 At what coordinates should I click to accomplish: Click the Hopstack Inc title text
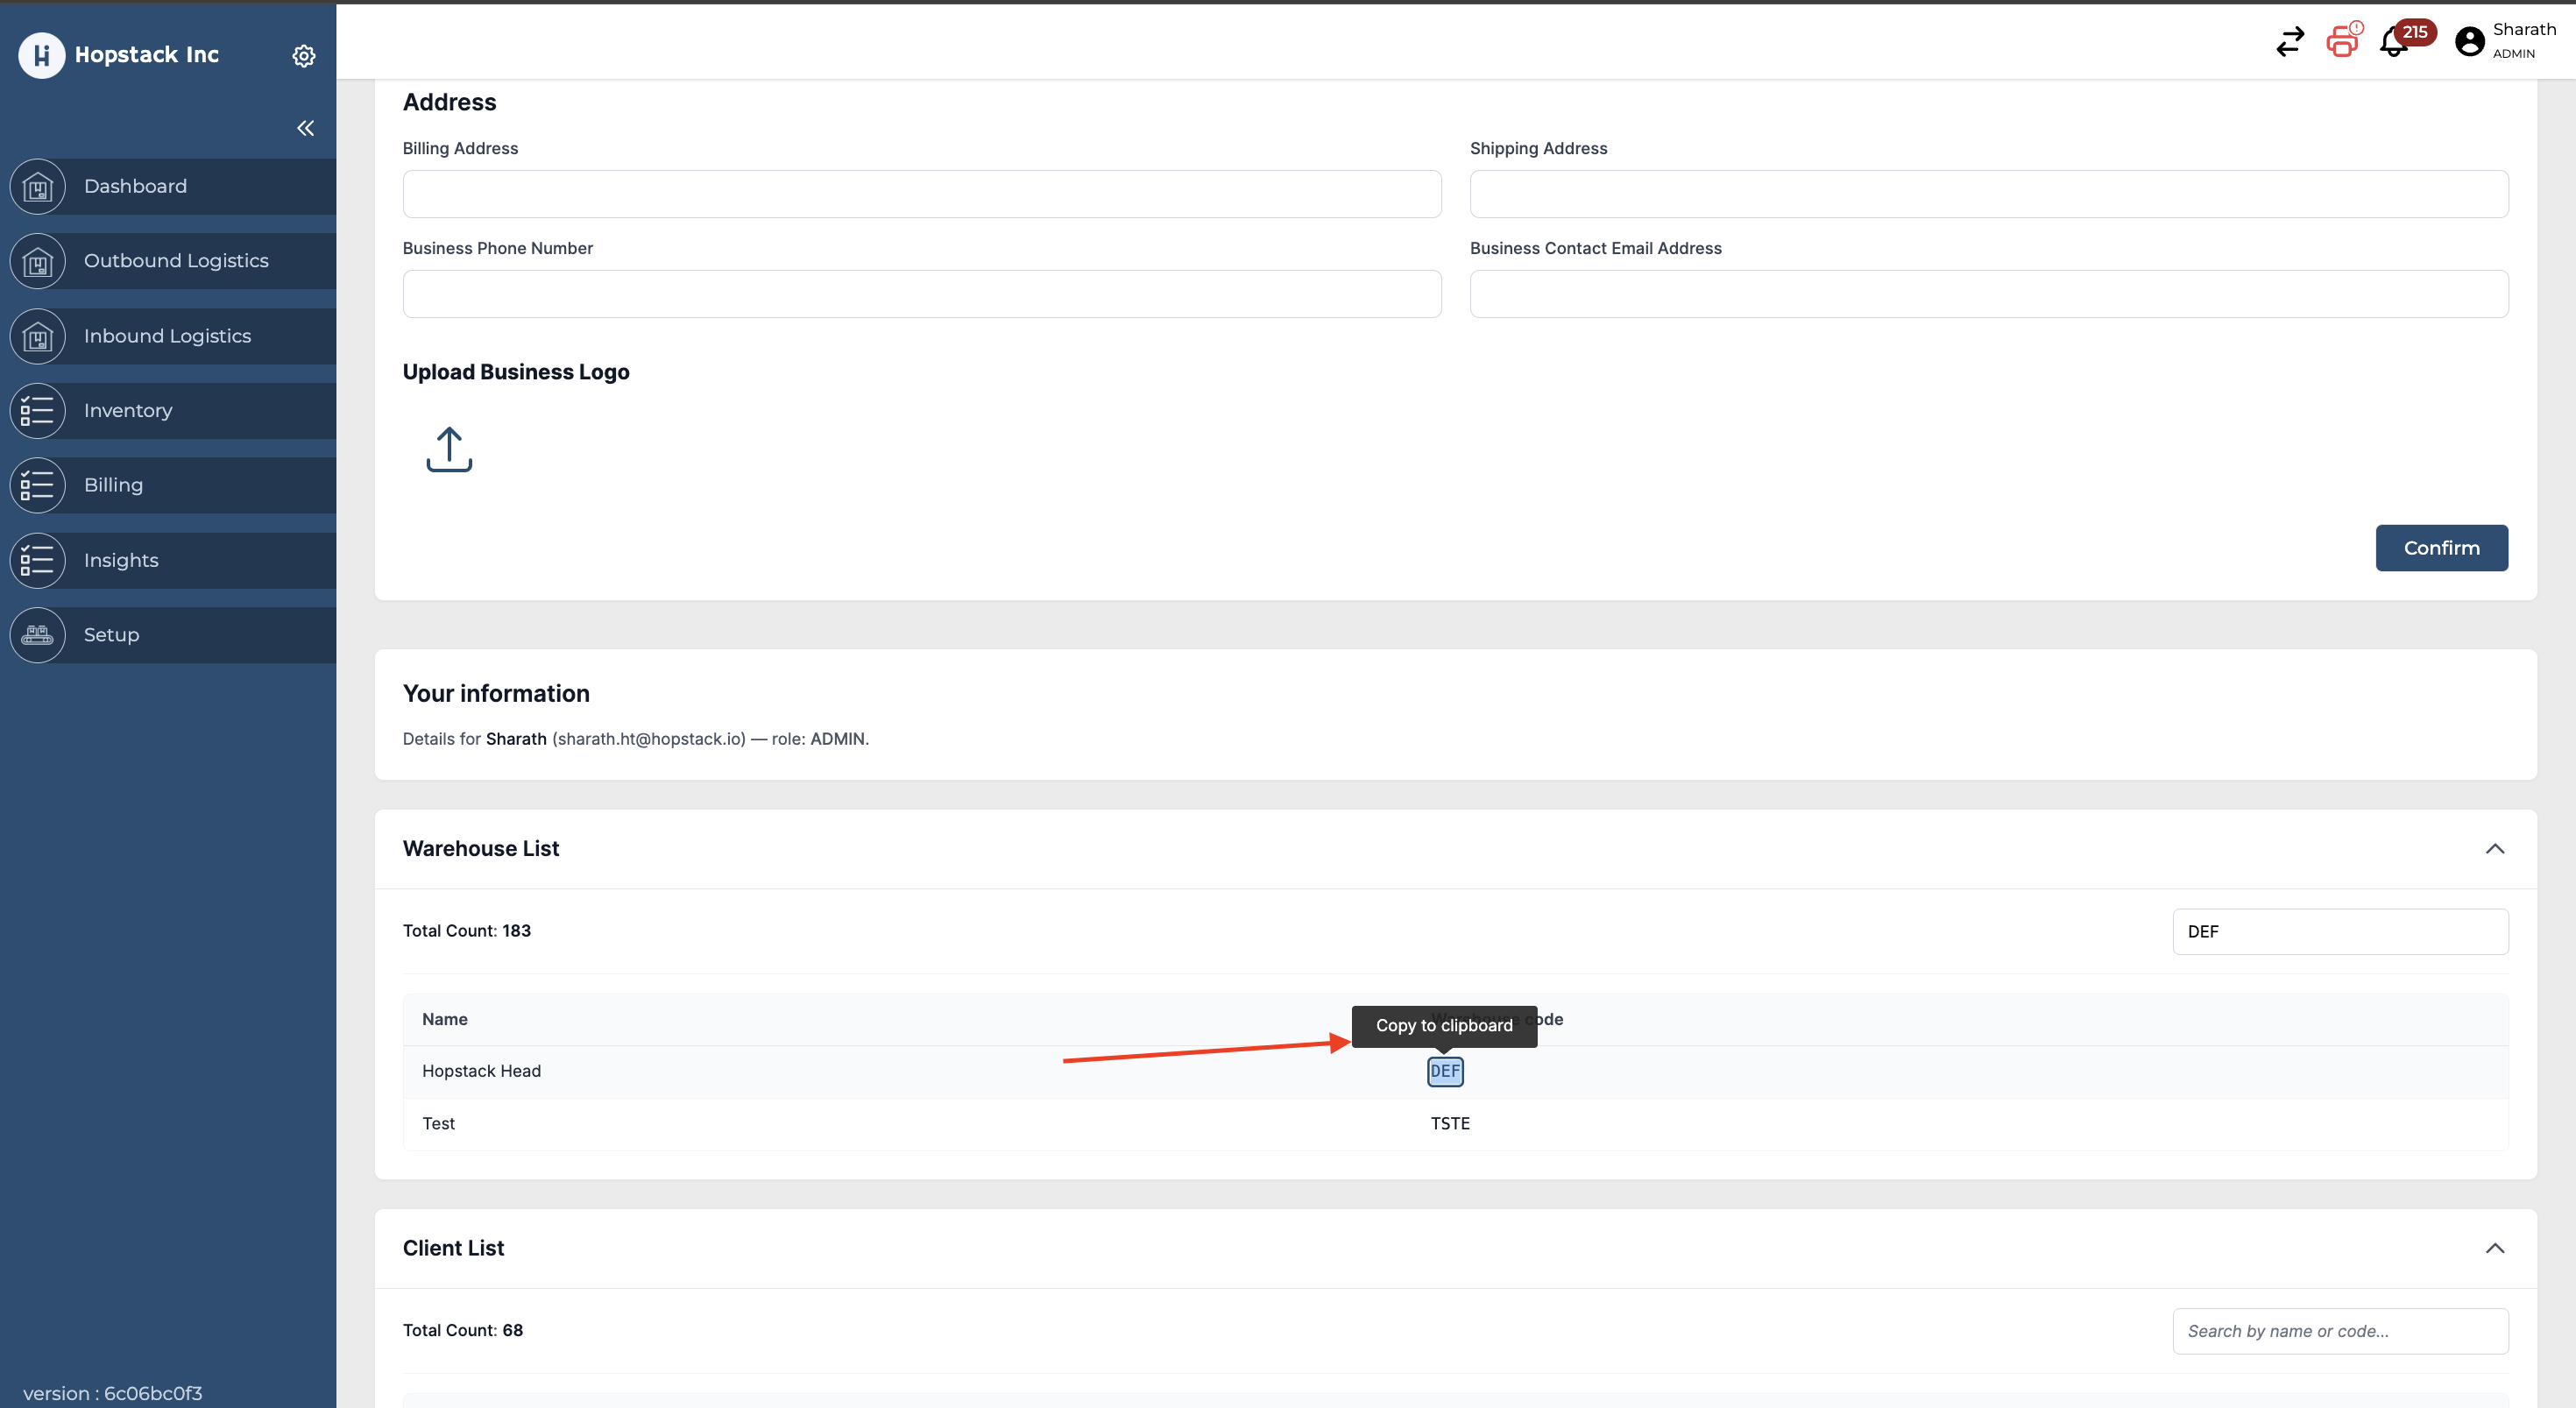pos(146,55)
